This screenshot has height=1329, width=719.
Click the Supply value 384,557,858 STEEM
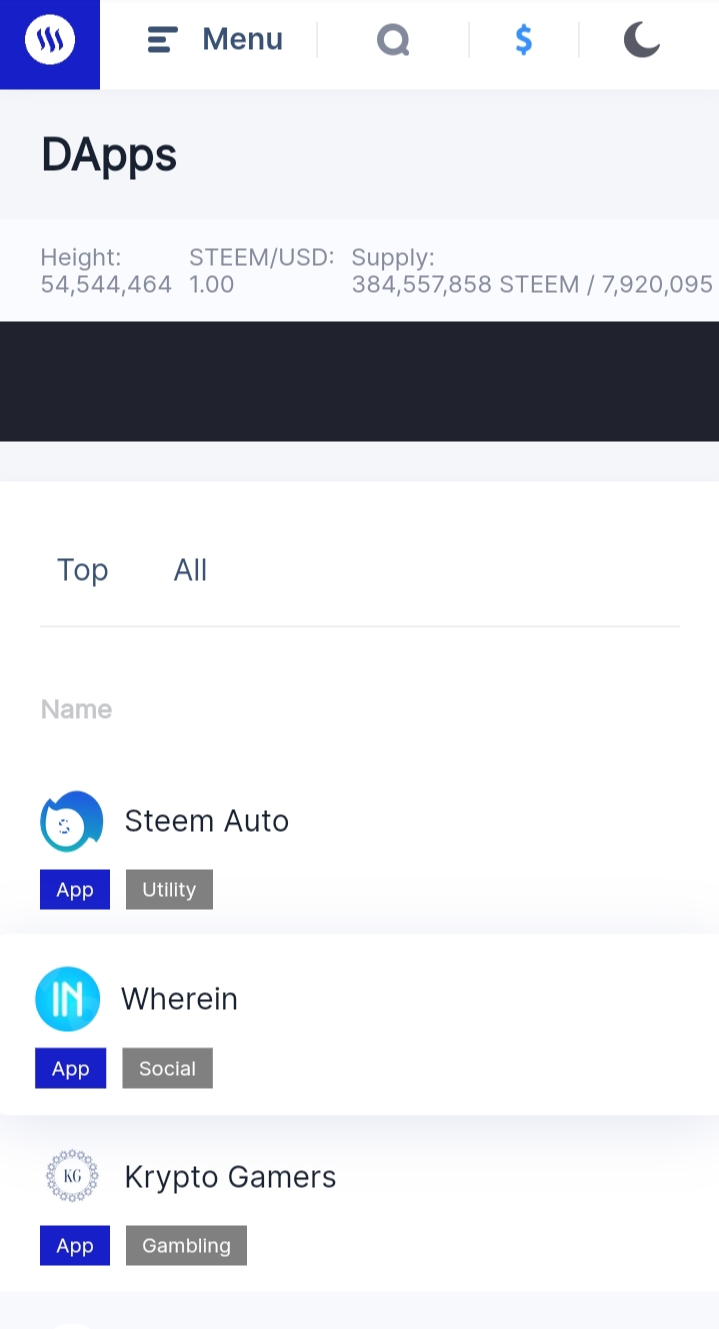pyautogui.click(x=466, y=284)
